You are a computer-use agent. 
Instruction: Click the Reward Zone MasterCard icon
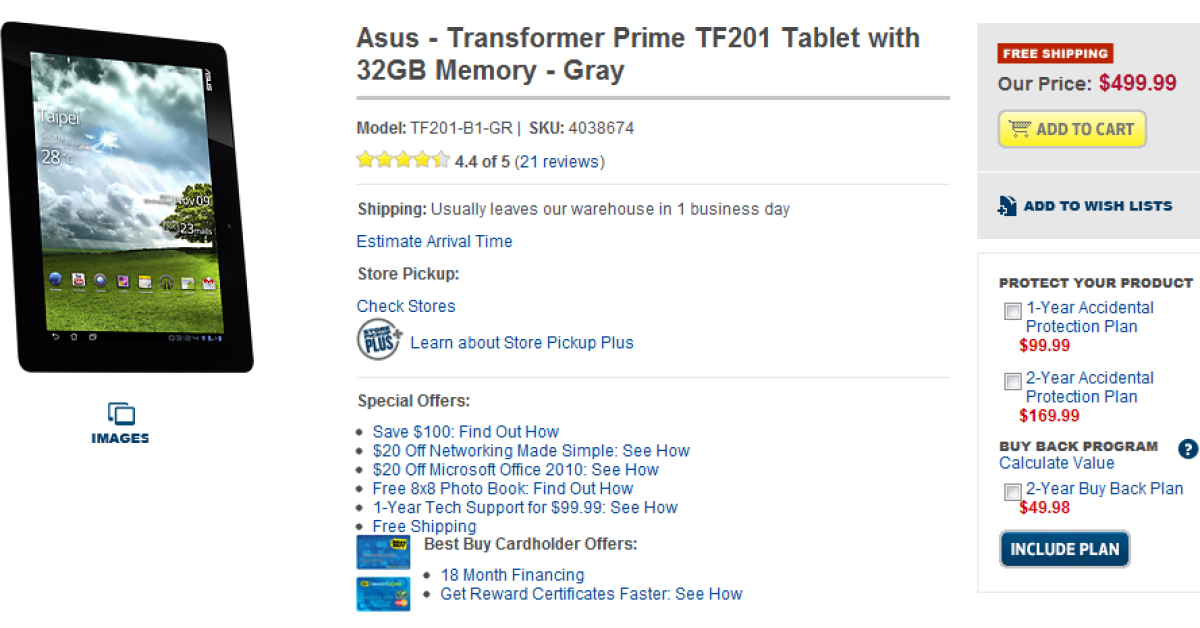pyautogui.click(x=383, y=593)
